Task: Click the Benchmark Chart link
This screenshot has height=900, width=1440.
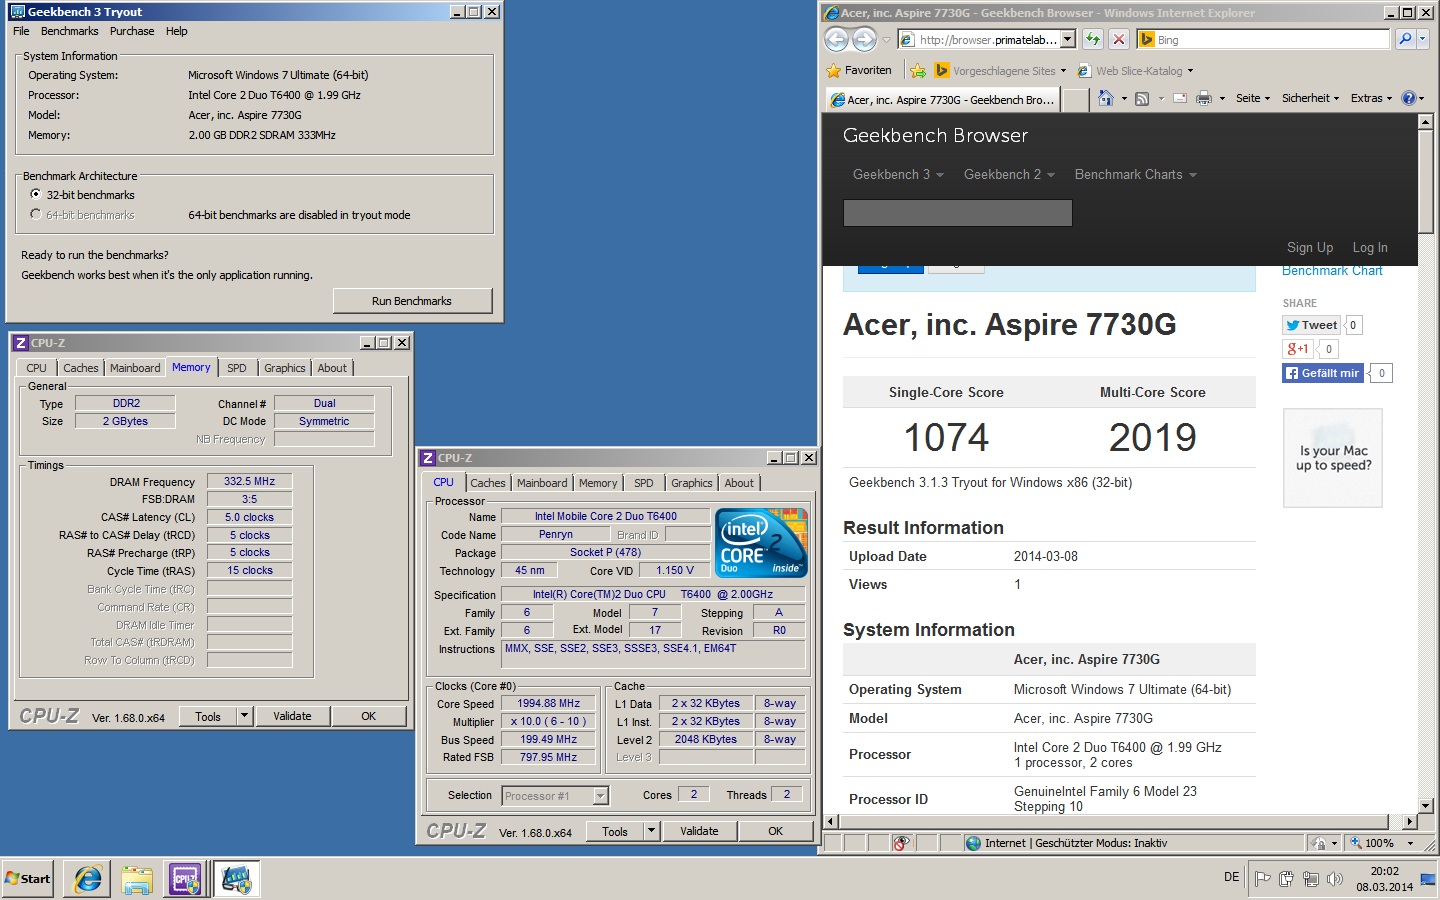Action: click(x=1332, y=271)
